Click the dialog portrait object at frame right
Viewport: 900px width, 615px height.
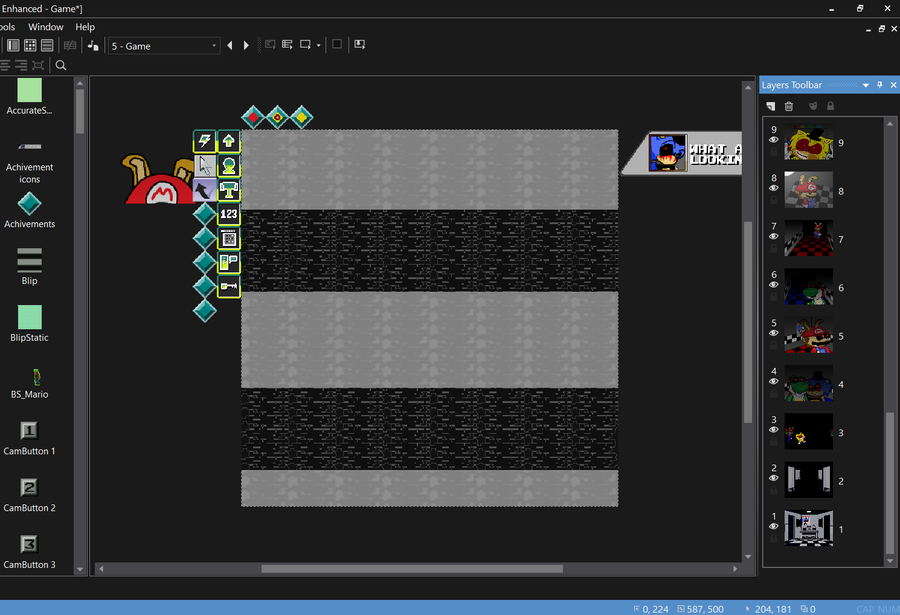click(x=668, y=153)
